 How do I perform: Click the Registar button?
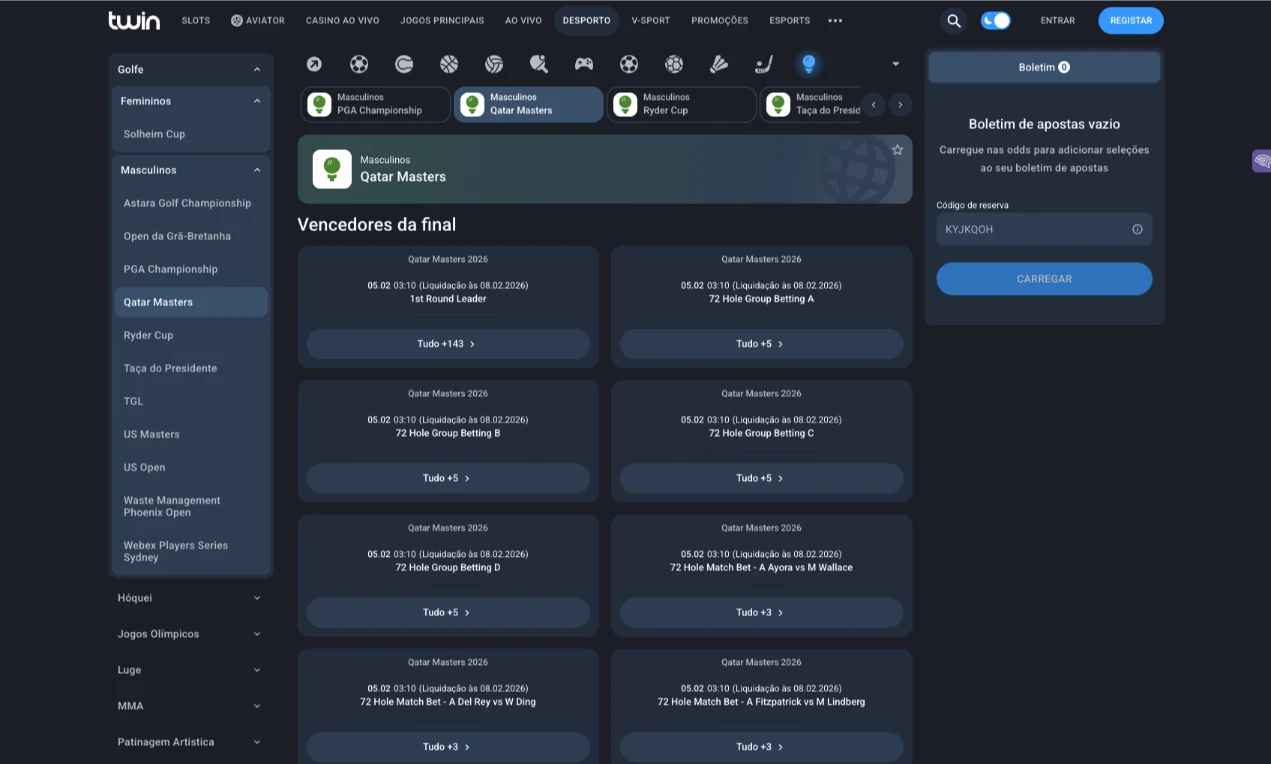coord(1130,20)
